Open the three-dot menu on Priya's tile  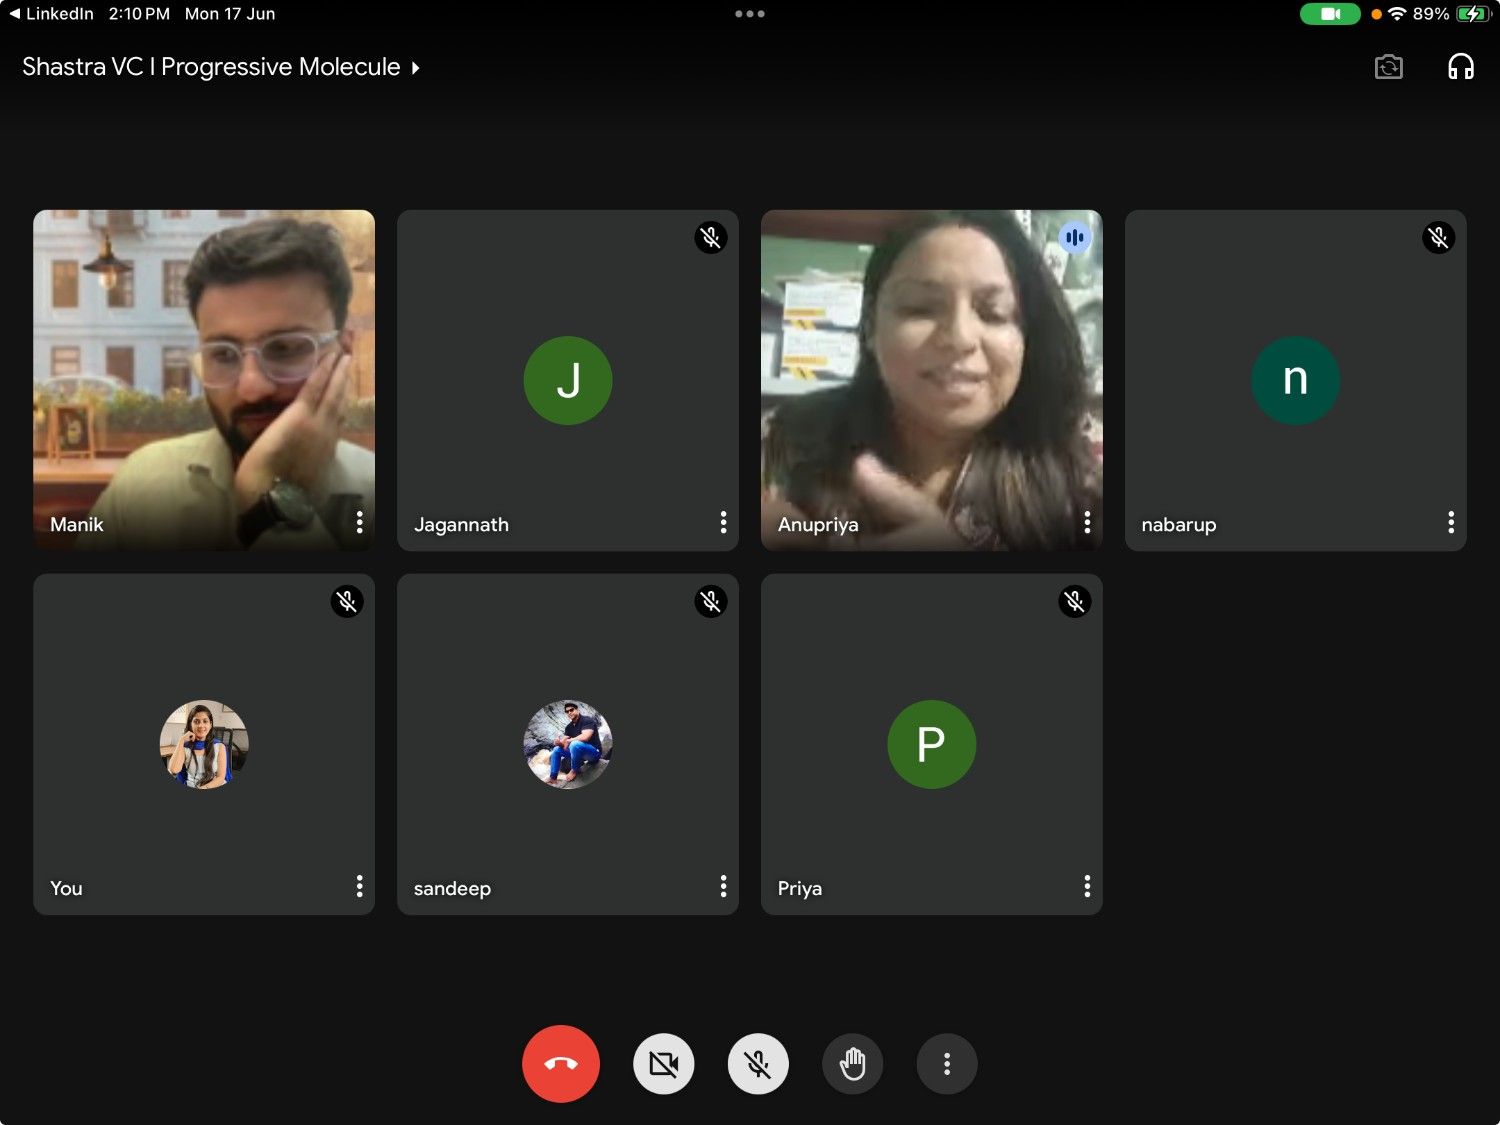point(1088,886)
